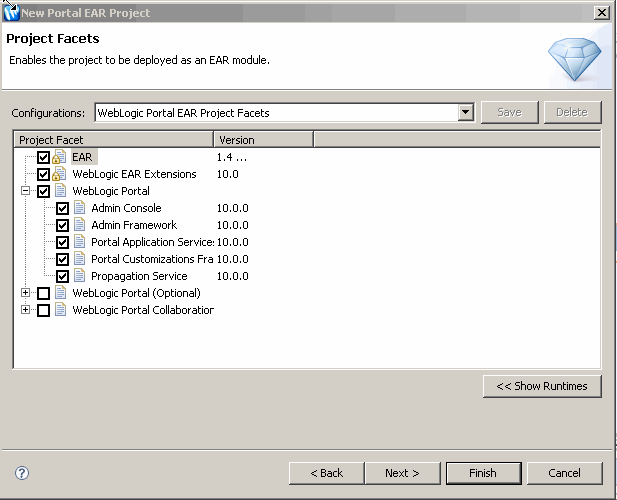Select the Portal Application Services row label

pyautogui.click(x=152, y=242)
